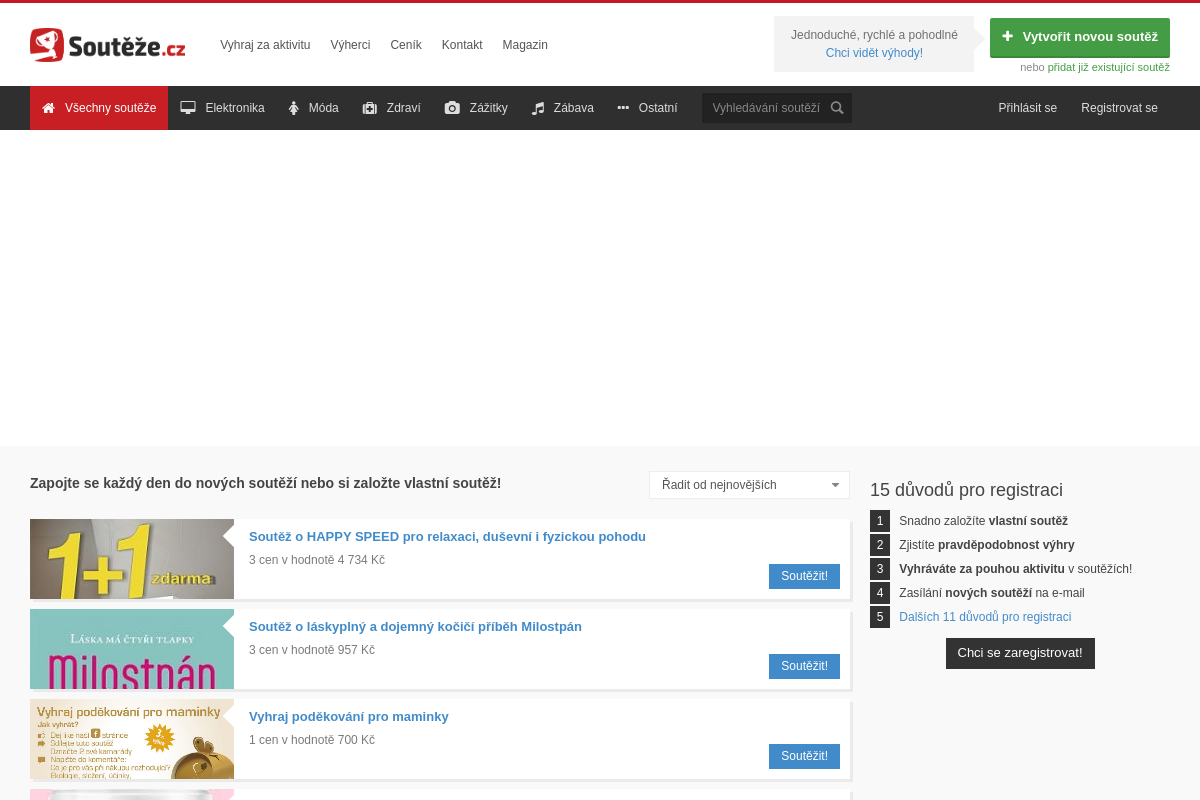
Task: Open the Výherci page
Action: tap(350, 45)
